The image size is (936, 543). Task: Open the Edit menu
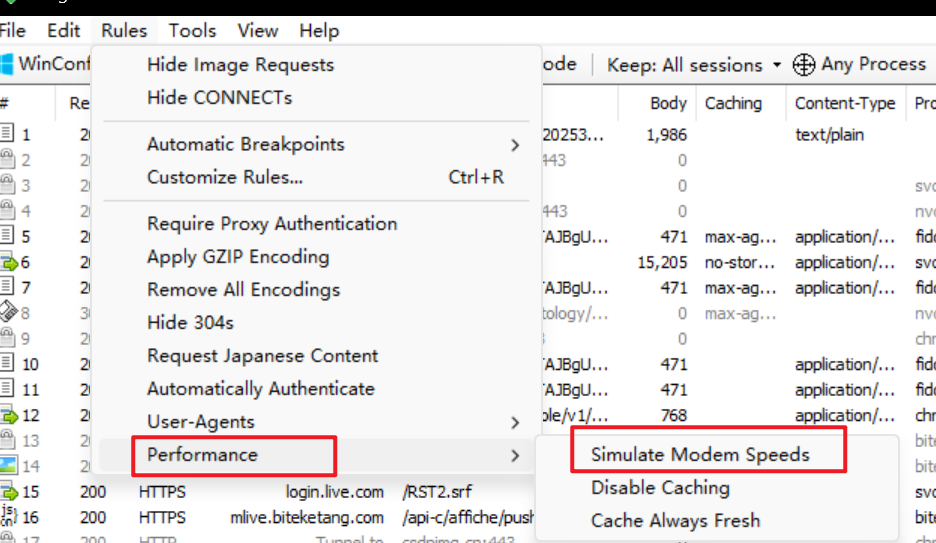(x=63, y=30)
